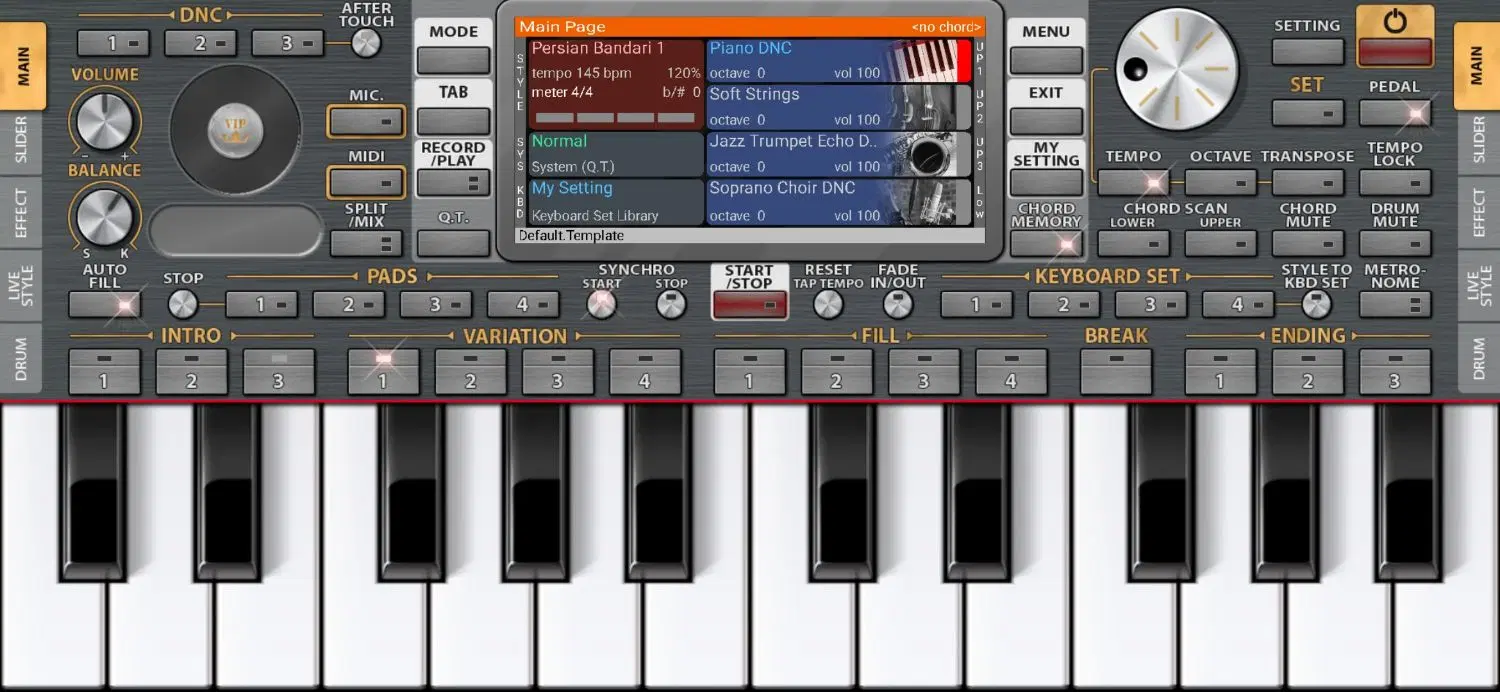
Task: Open the right Effect side tab
Action: 1478,212
